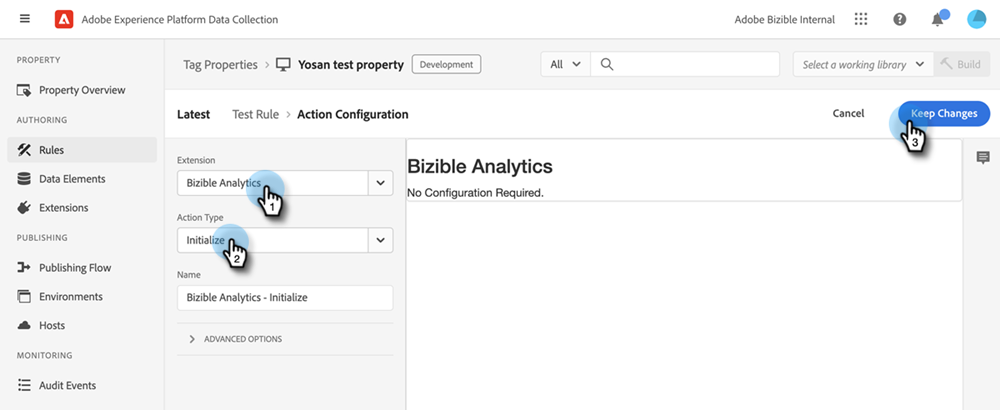Click the Tag Properties breadcrumb link

click(221, 65)
